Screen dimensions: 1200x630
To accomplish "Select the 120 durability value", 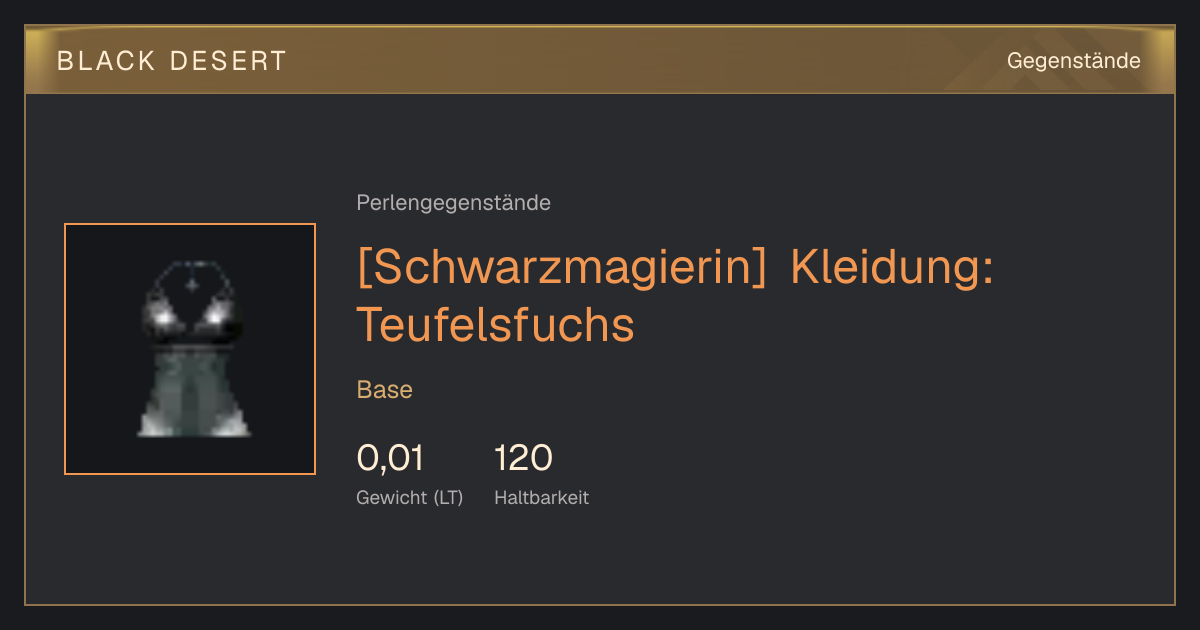I will tap(523, 458).
